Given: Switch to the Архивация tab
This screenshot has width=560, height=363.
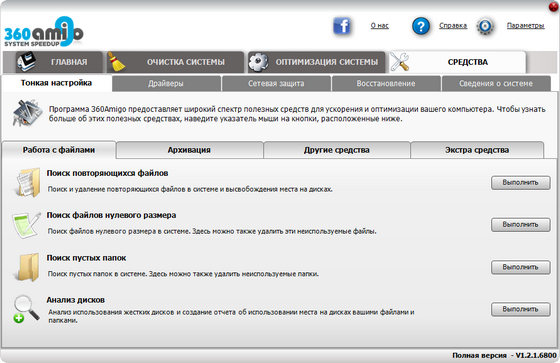Looking at the screenshot, I should click(190, 150).
